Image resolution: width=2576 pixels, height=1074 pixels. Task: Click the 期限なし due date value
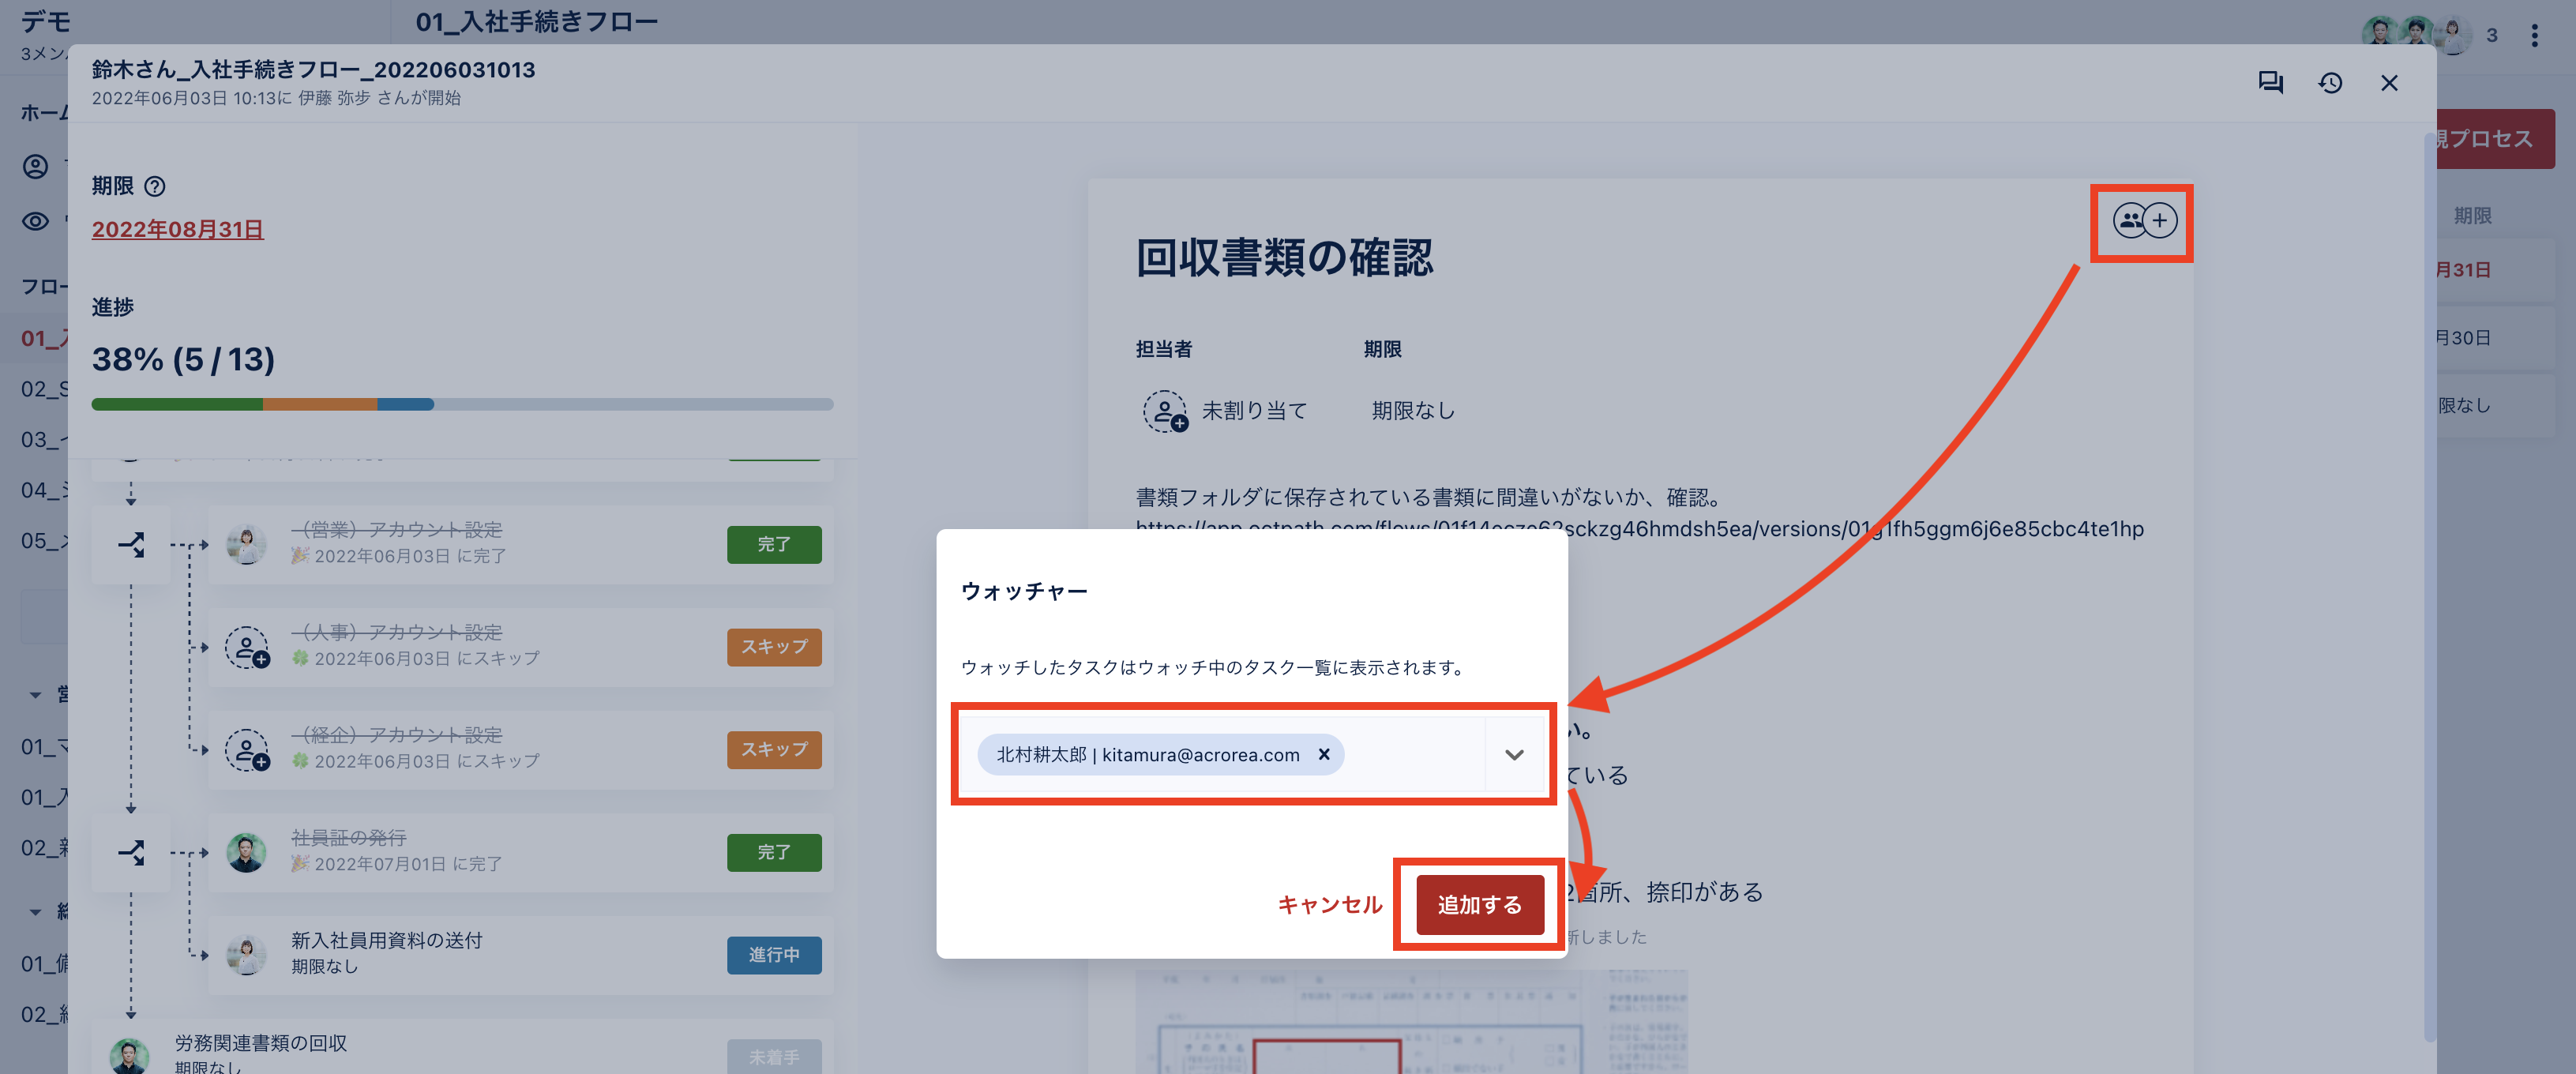(x=1413, y=411)
